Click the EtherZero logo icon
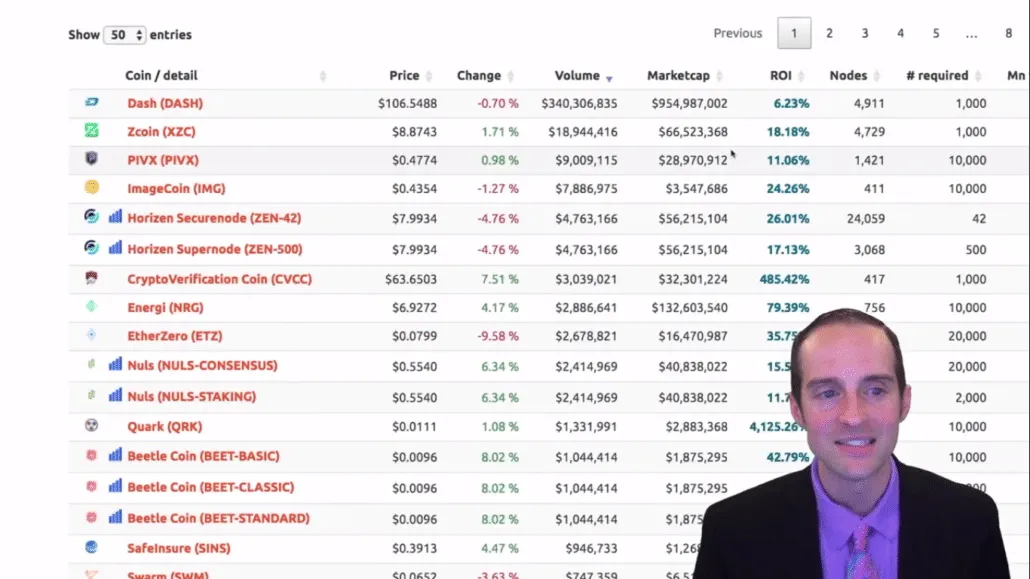This screenshot has width=1030, height=579. [x=91, y=335]
